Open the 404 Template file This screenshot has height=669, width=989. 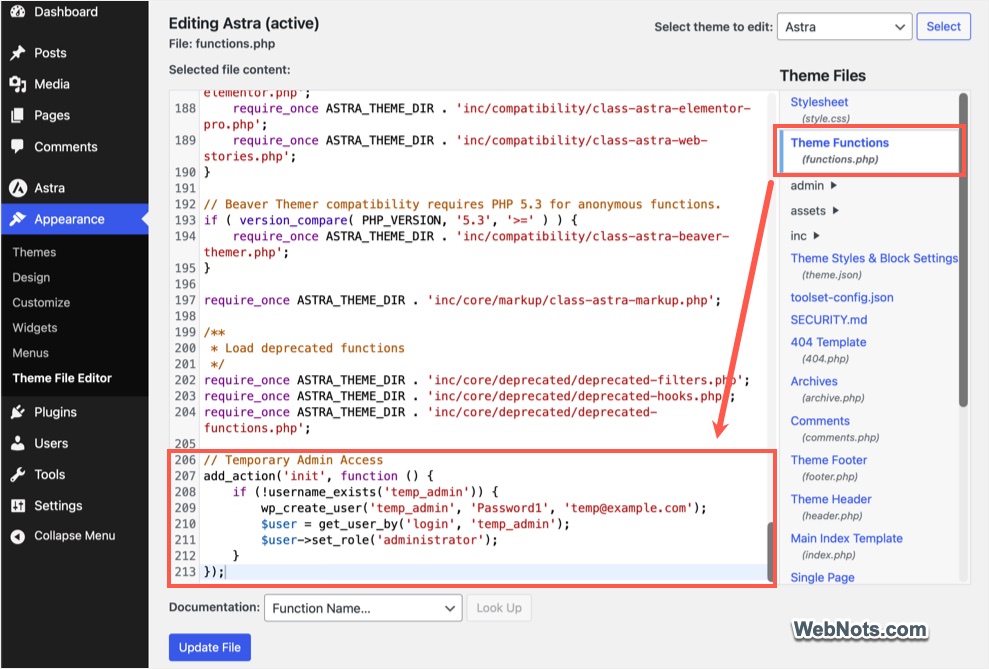828,342
